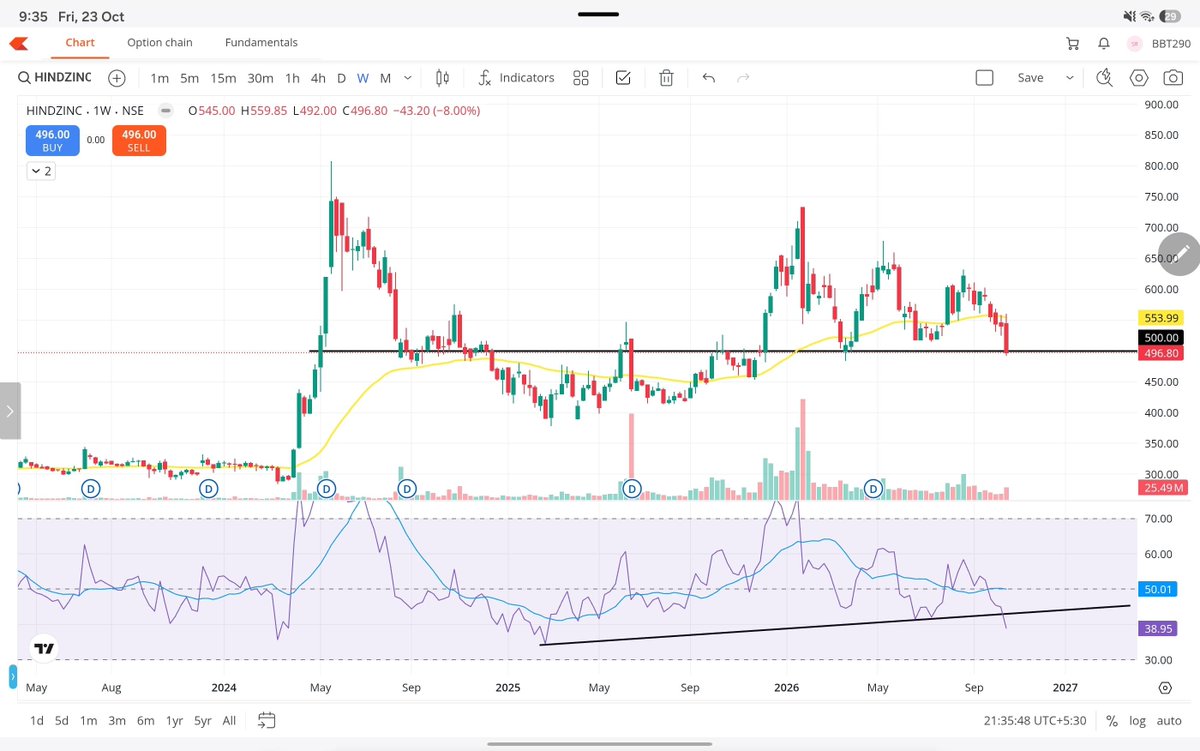Screen dimensions: 1200x751
Task: Open the pencil drawing tools button
Action: coord(1182,252)
